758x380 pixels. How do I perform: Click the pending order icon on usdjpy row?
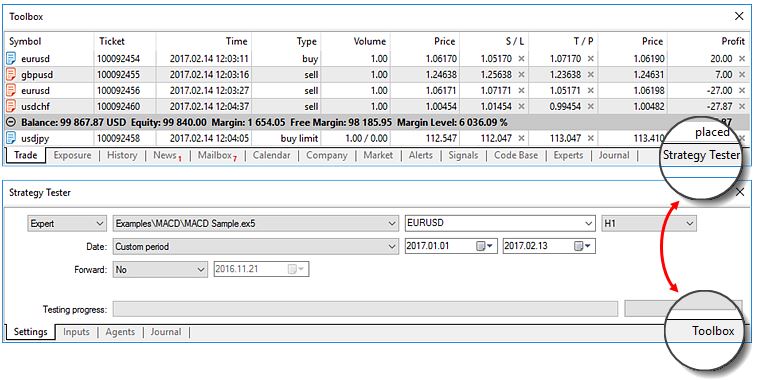[x=11, y=138]
